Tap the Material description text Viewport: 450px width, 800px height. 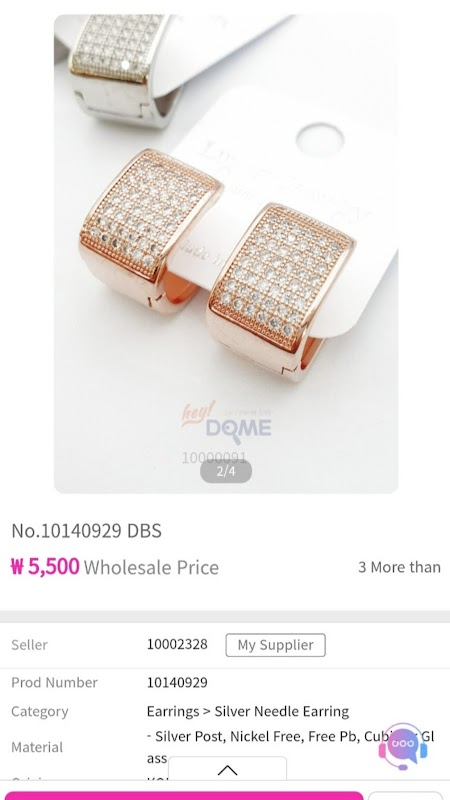(290, 747)
